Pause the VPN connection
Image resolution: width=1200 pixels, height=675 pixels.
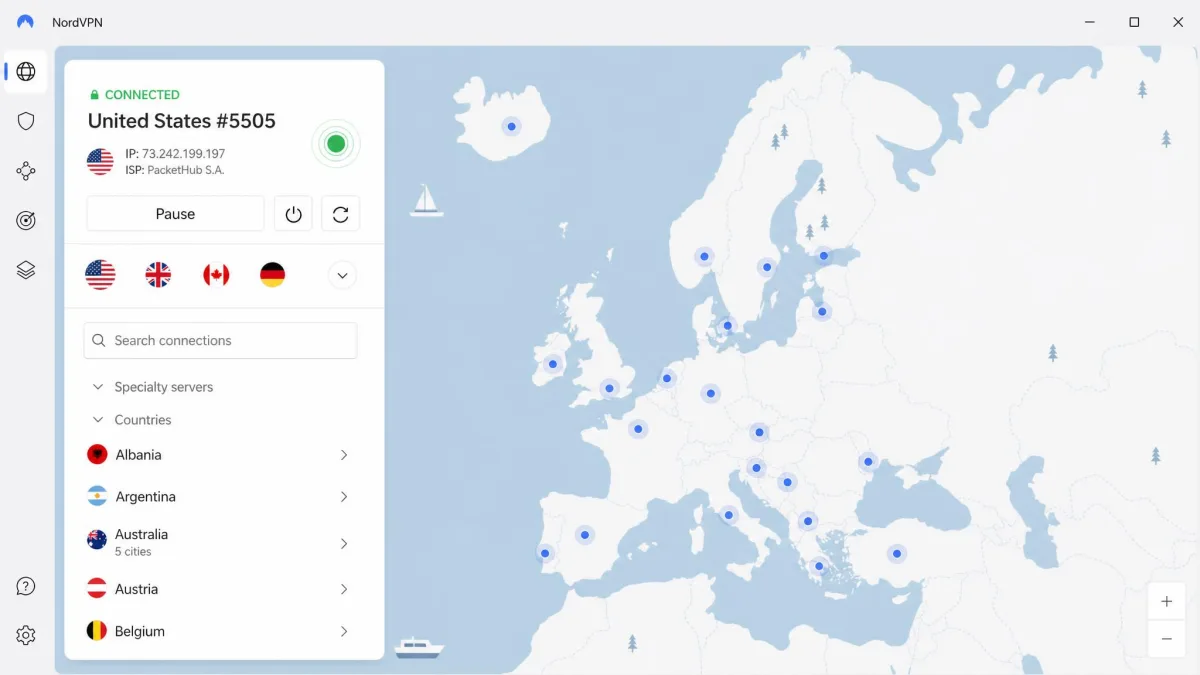click(175, 214)
